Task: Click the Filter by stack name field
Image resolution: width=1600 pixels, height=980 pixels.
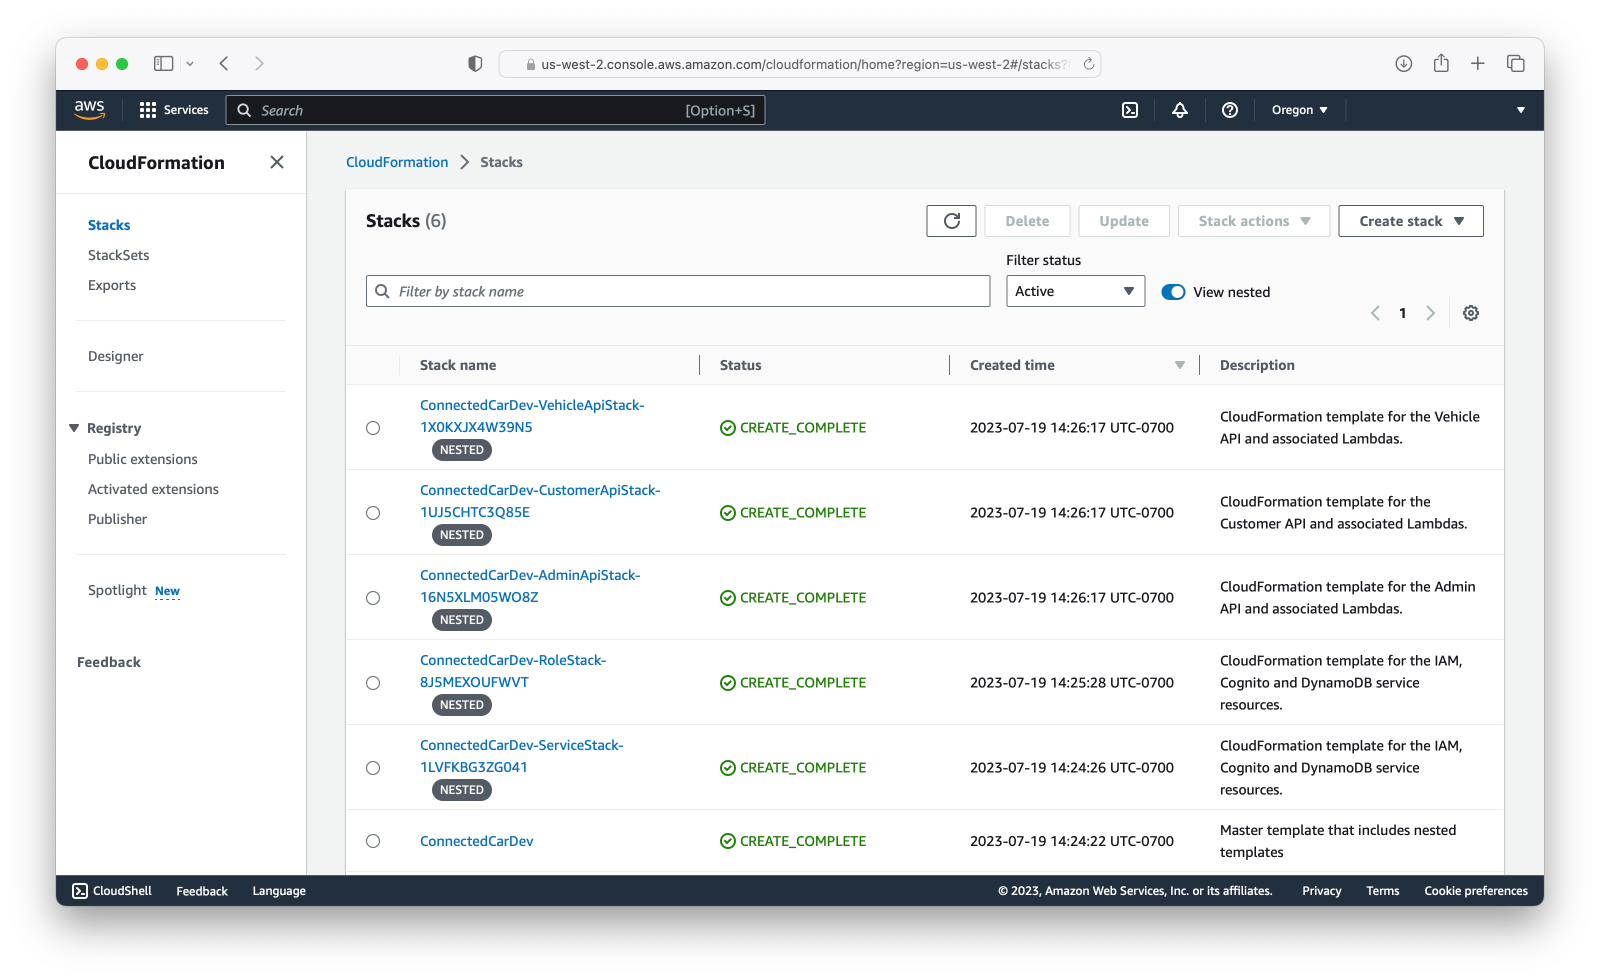Action: pyautogui.click(x=678, y=291)
